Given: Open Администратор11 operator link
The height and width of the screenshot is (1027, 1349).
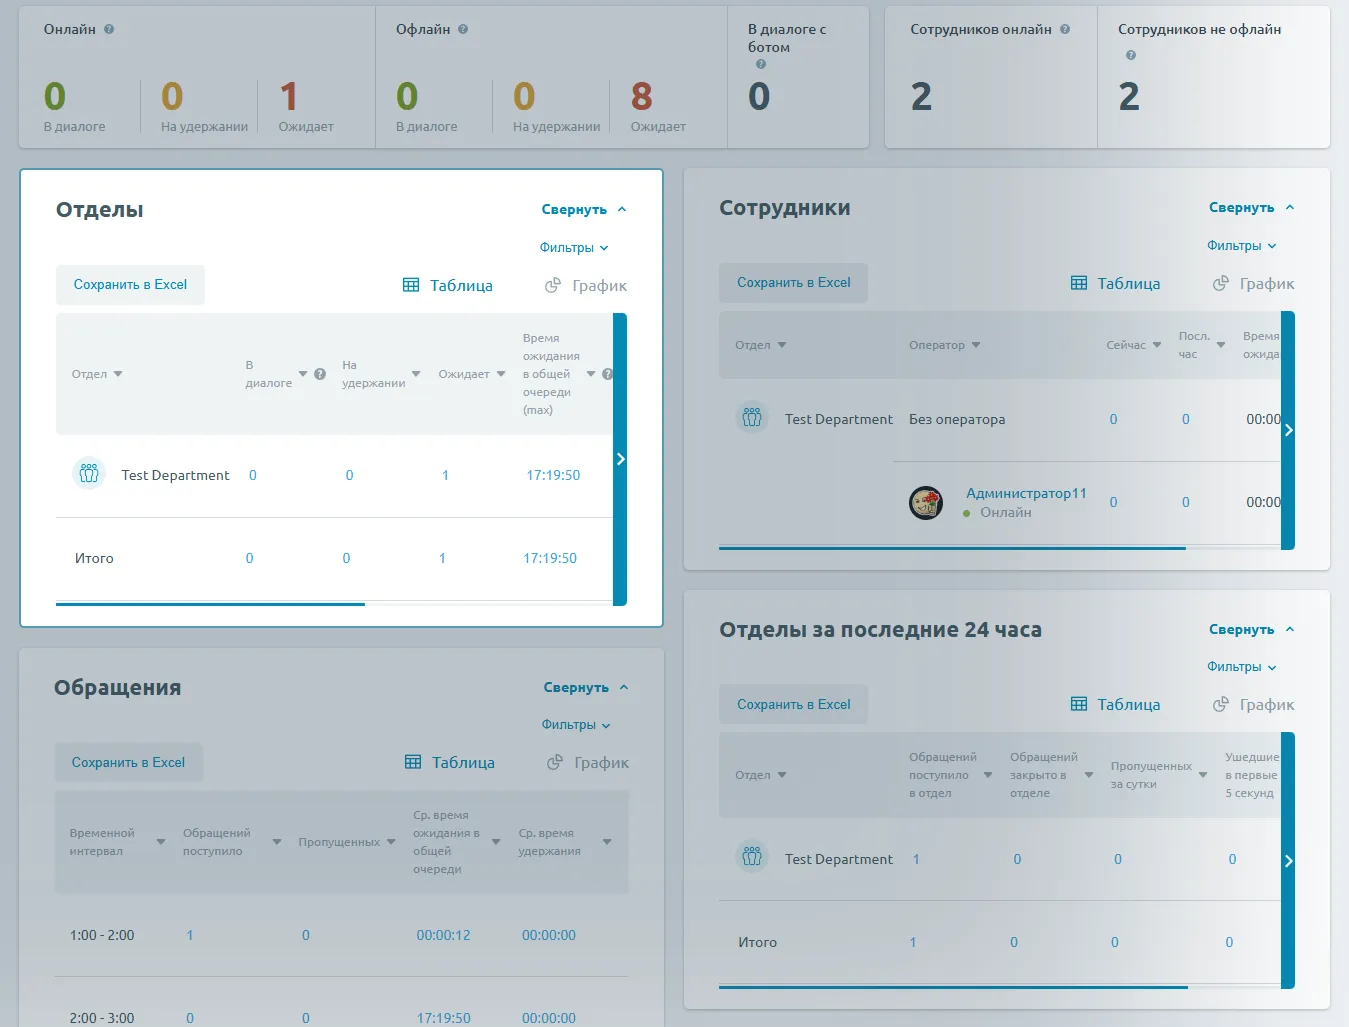Looking at the screenshot, I should click(1025, 493).
